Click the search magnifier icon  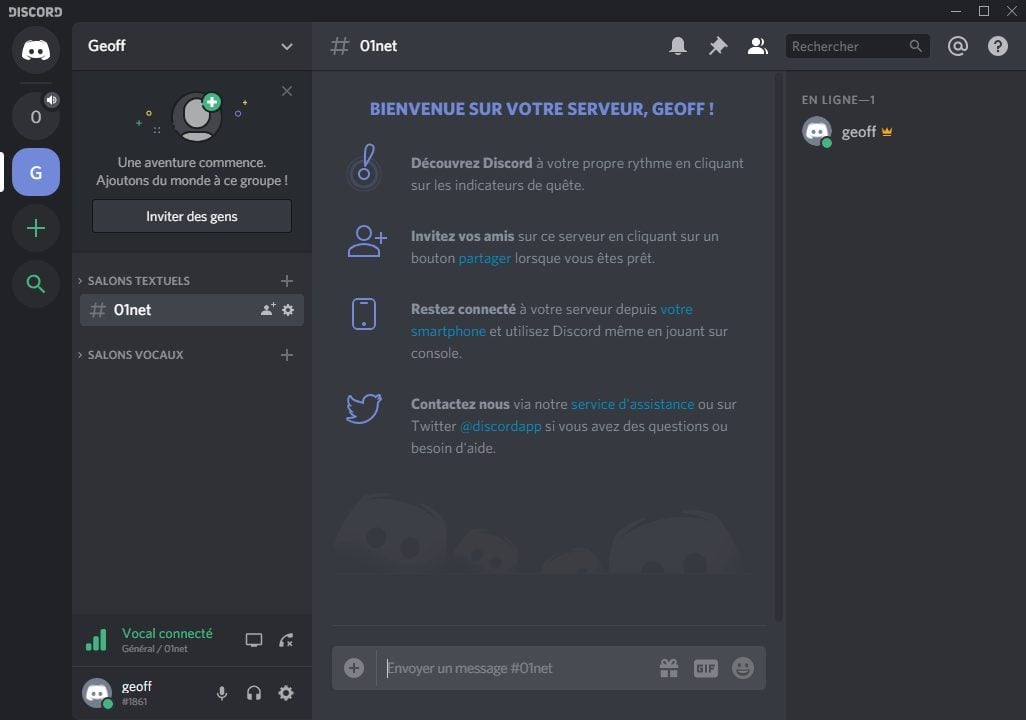(915, 46)
